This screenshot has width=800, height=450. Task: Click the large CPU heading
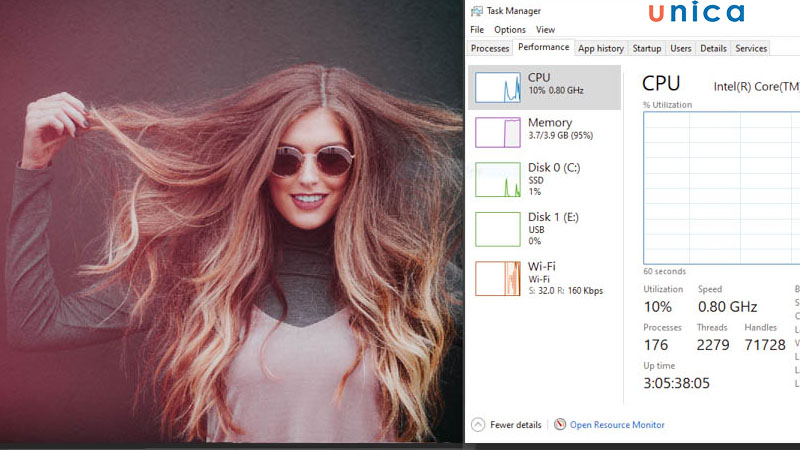661,83
